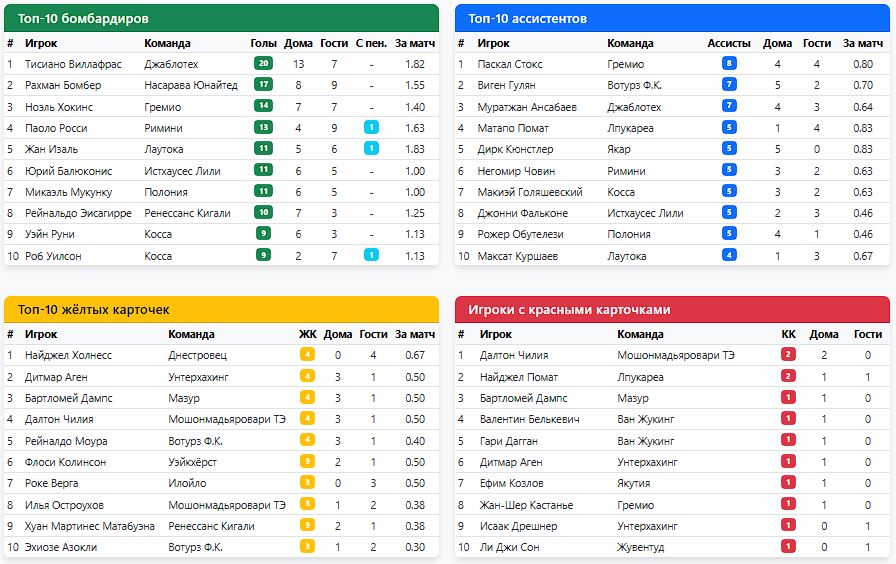Click the red card badge for Найджел Помат
The width and height of the screenshot is (896, 564).
coord(788,377)
